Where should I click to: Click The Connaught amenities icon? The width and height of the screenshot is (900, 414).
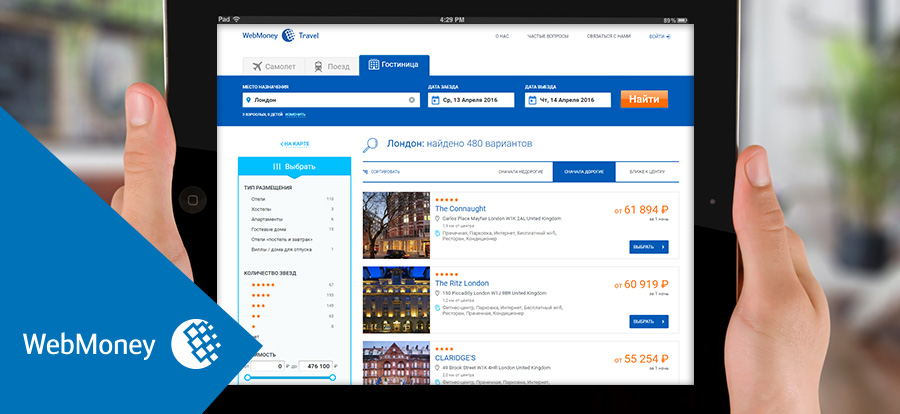click(x=437, y=234)
